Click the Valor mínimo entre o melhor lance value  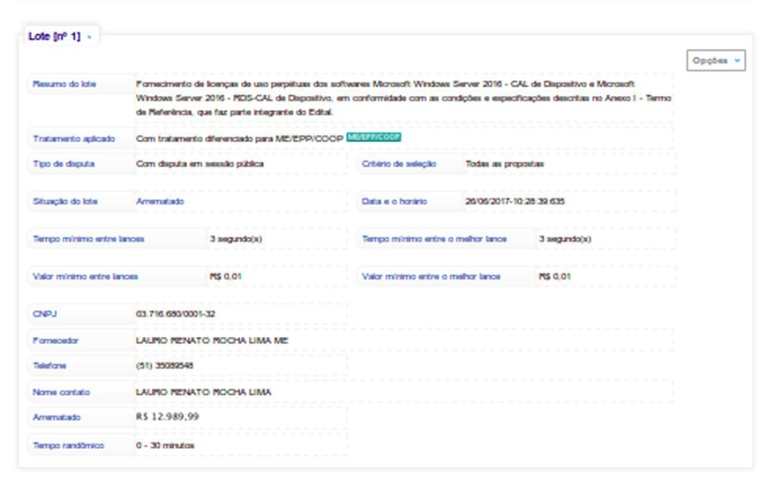tap(554, 275)
